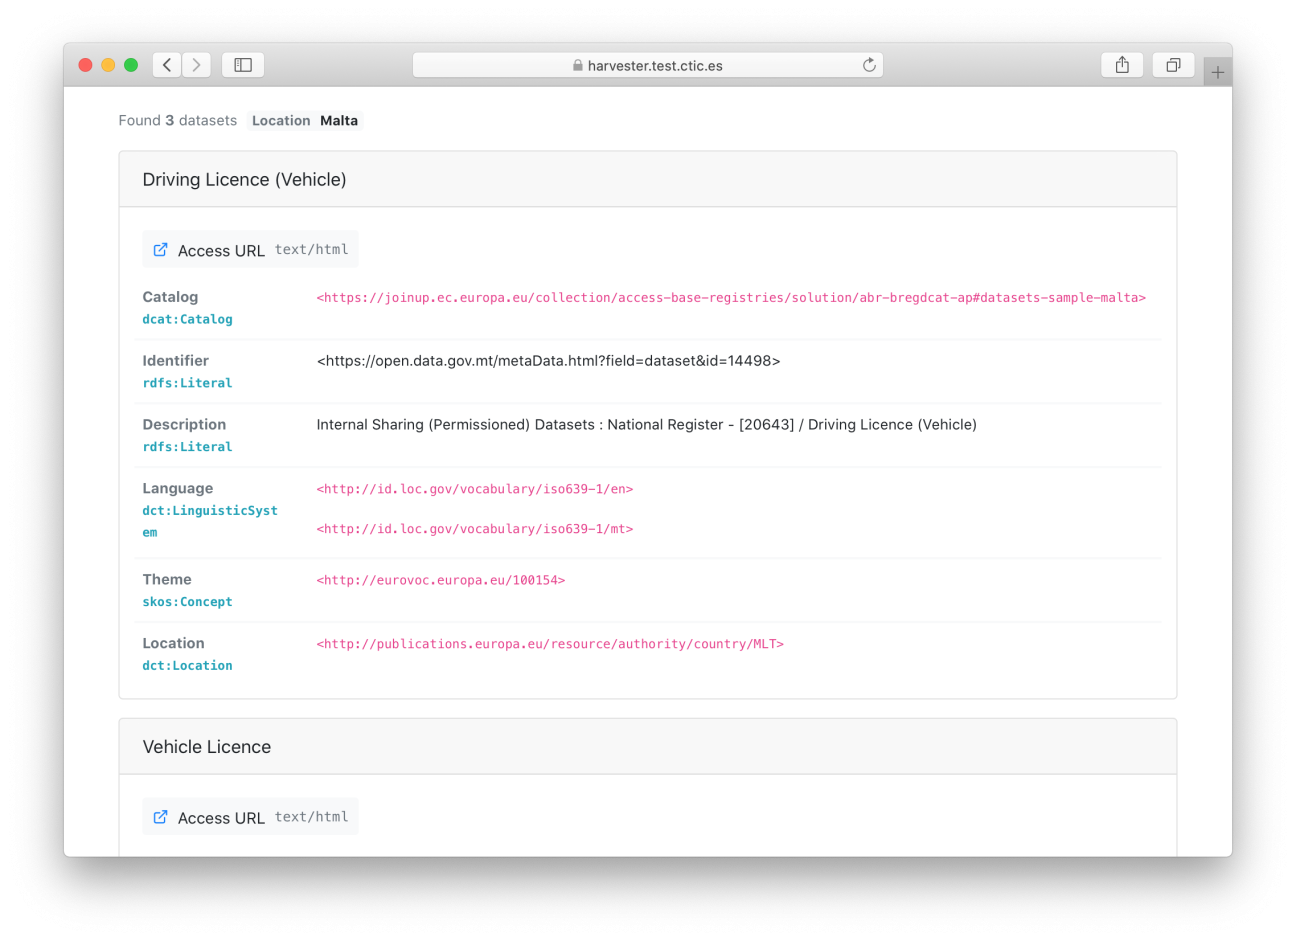1296x941 pixels.
Task: Open the iso639-1/mt language link
Action: click(475, 529)
